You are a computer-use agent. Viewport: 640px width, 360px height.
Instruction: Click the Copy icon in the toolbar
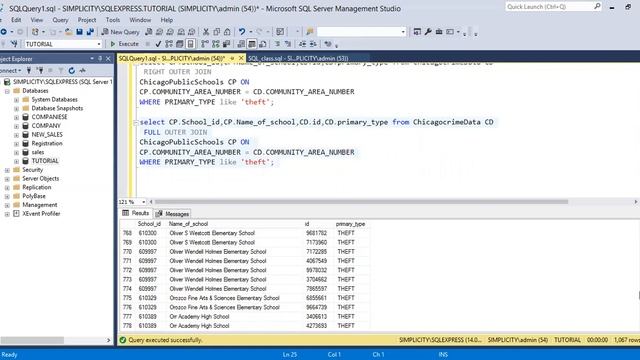click(217, 32)
